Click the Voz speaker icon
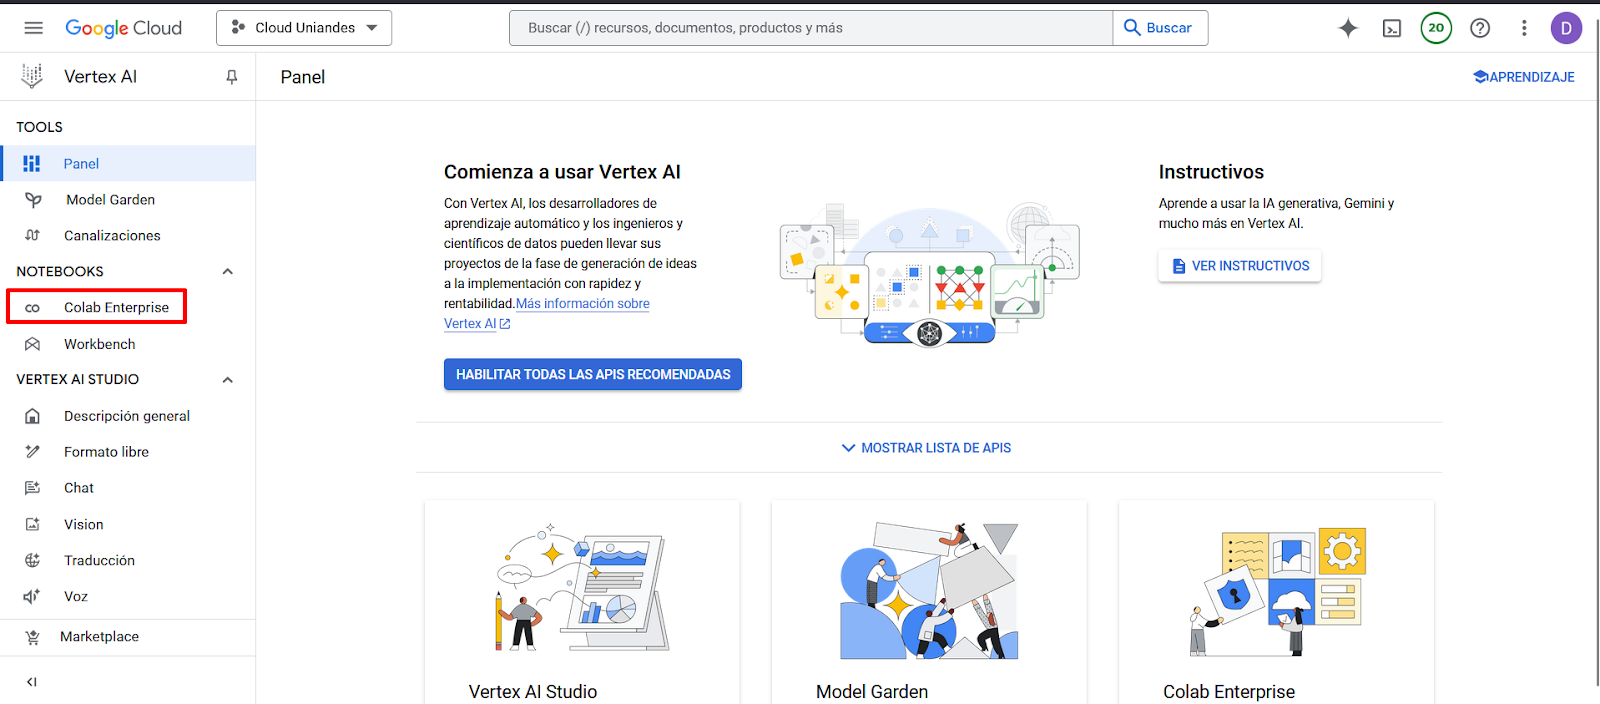This screenshot has width=1600, height=704. coord(33,597)
